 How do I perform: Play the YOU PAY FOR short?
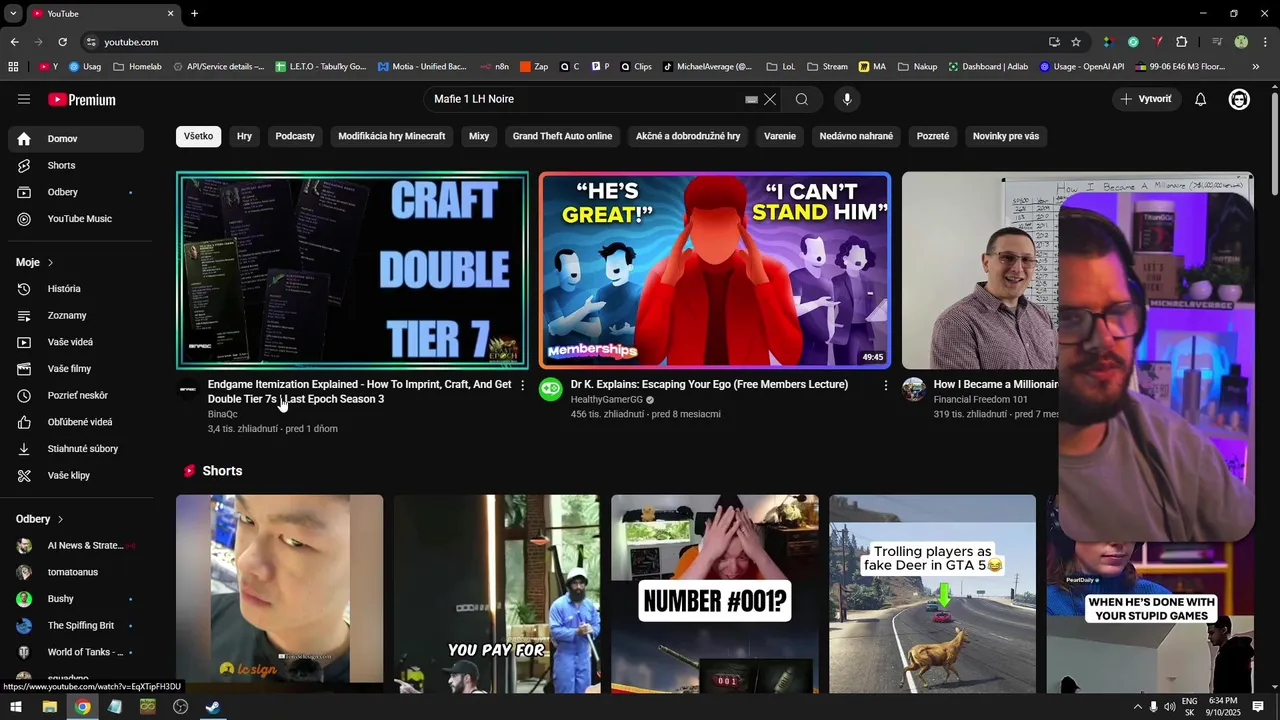click(x=497, y=594)
